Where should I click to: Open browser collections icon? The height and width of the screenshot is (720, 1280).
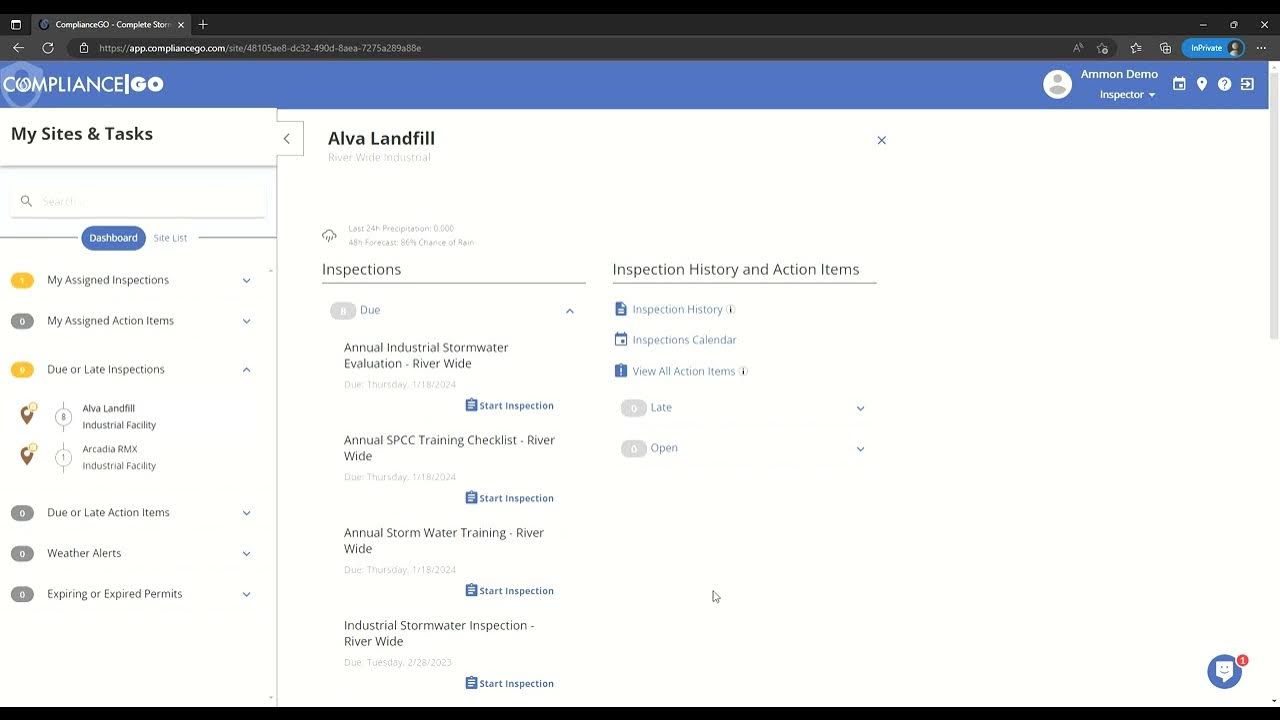click(x=1165, y=48)
